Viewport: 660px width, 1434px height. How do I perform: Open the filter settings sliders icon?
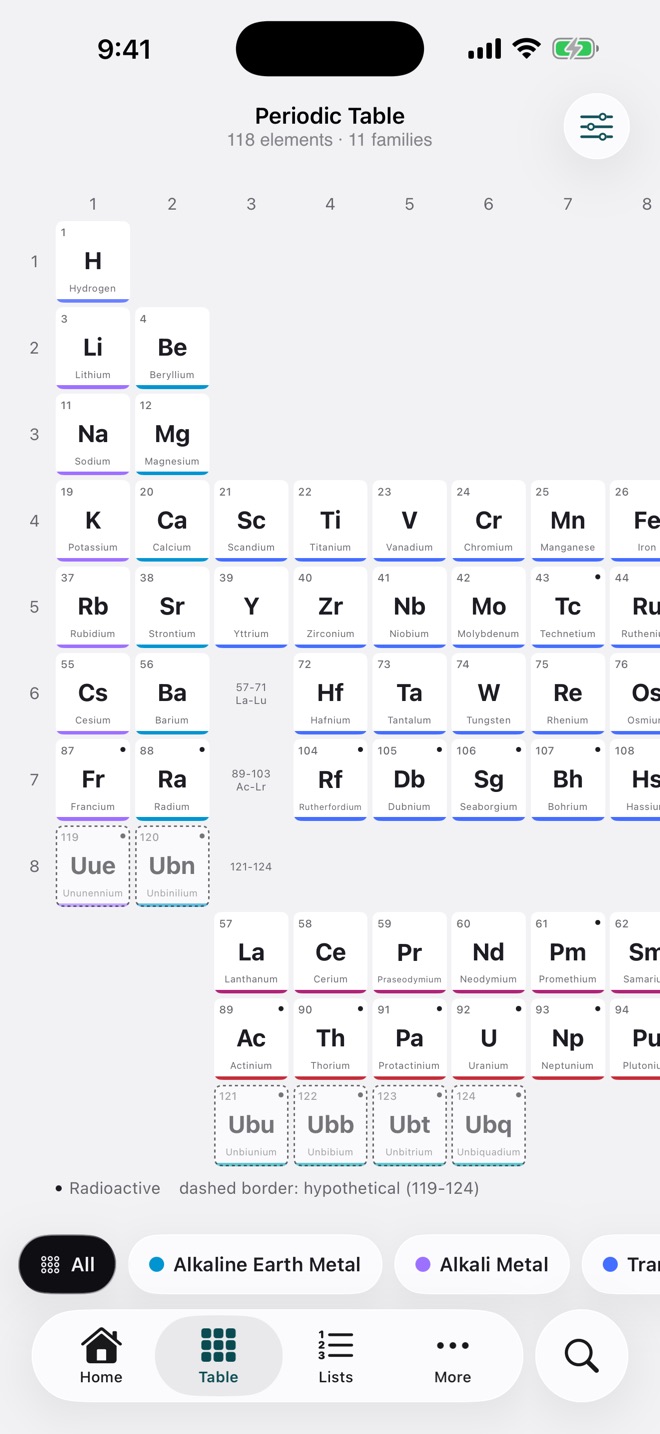[596, 127]
